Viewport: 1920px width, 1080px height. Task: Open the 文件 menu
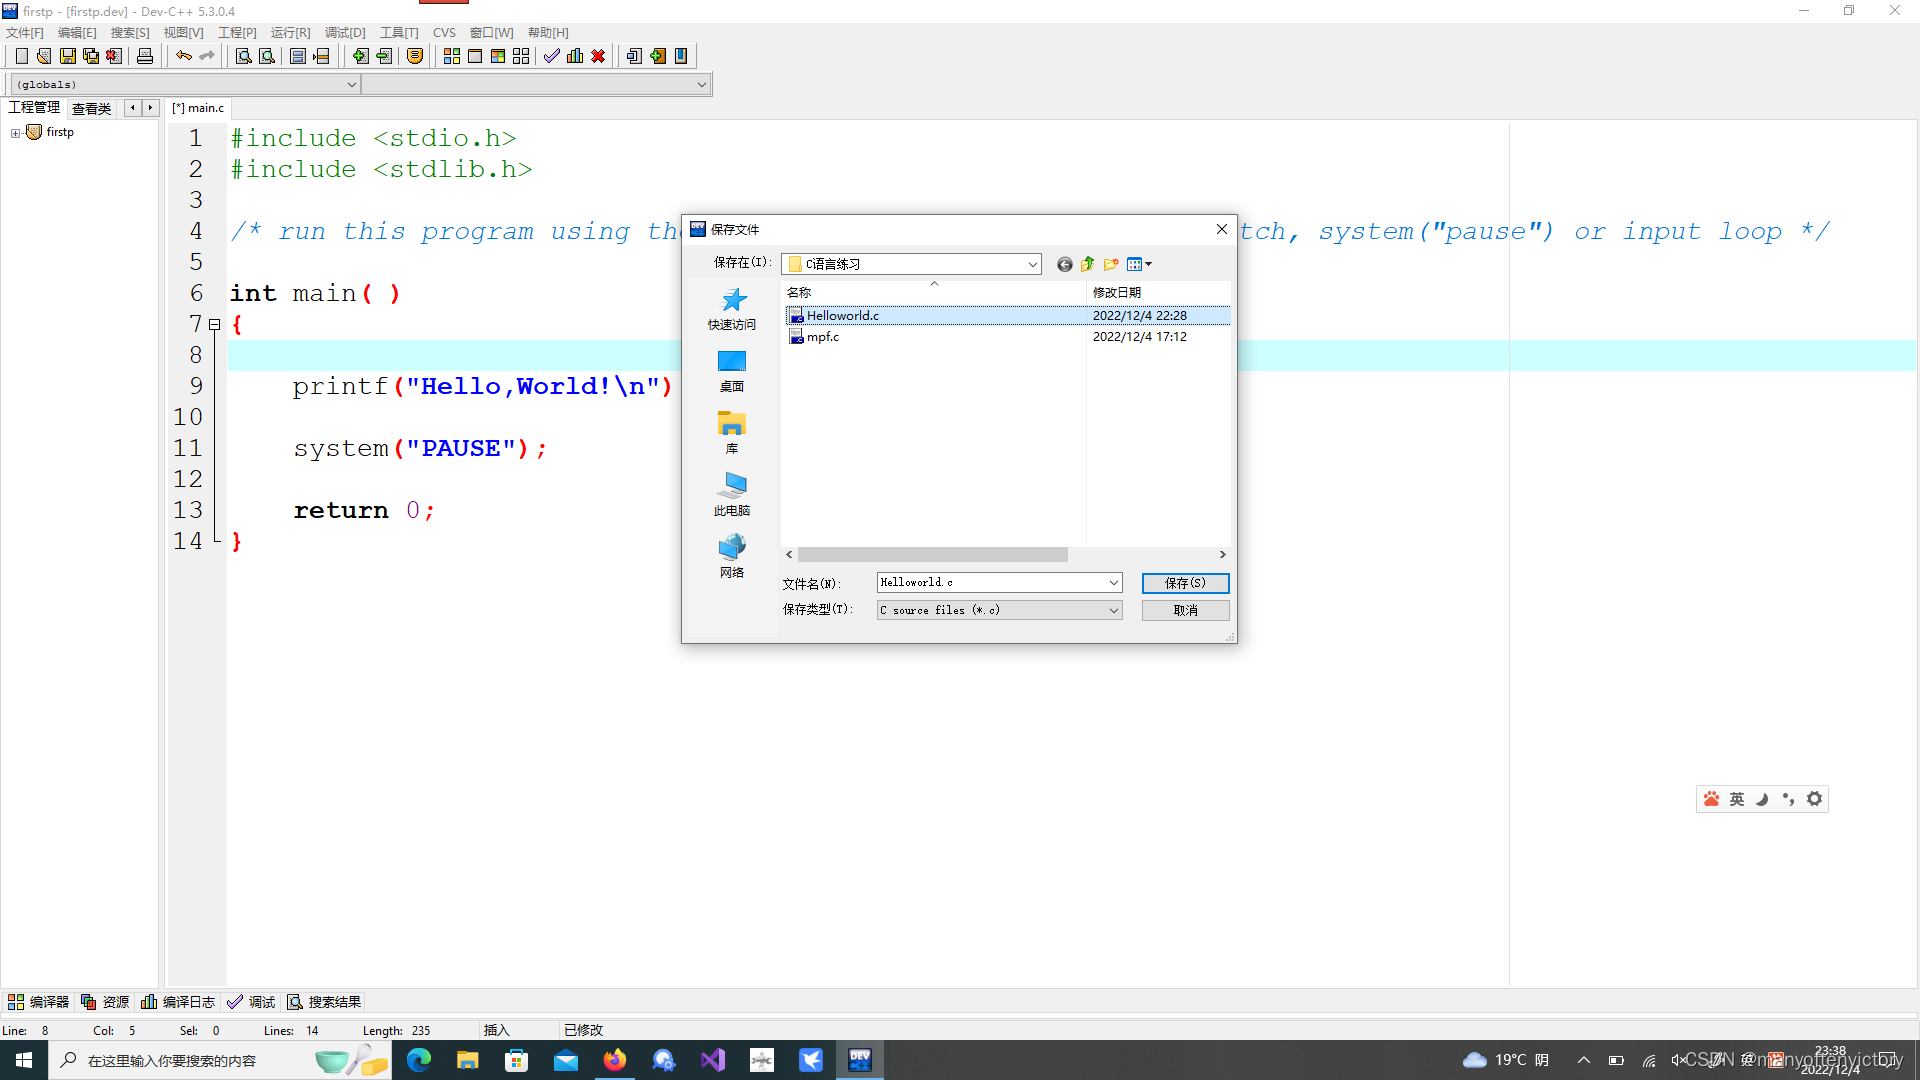click(24, 32)
